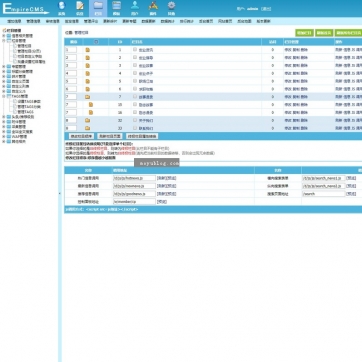Open the second item in the light-blue submenu bar
This screenshot has height=362, width=362.
click(33, 21)
